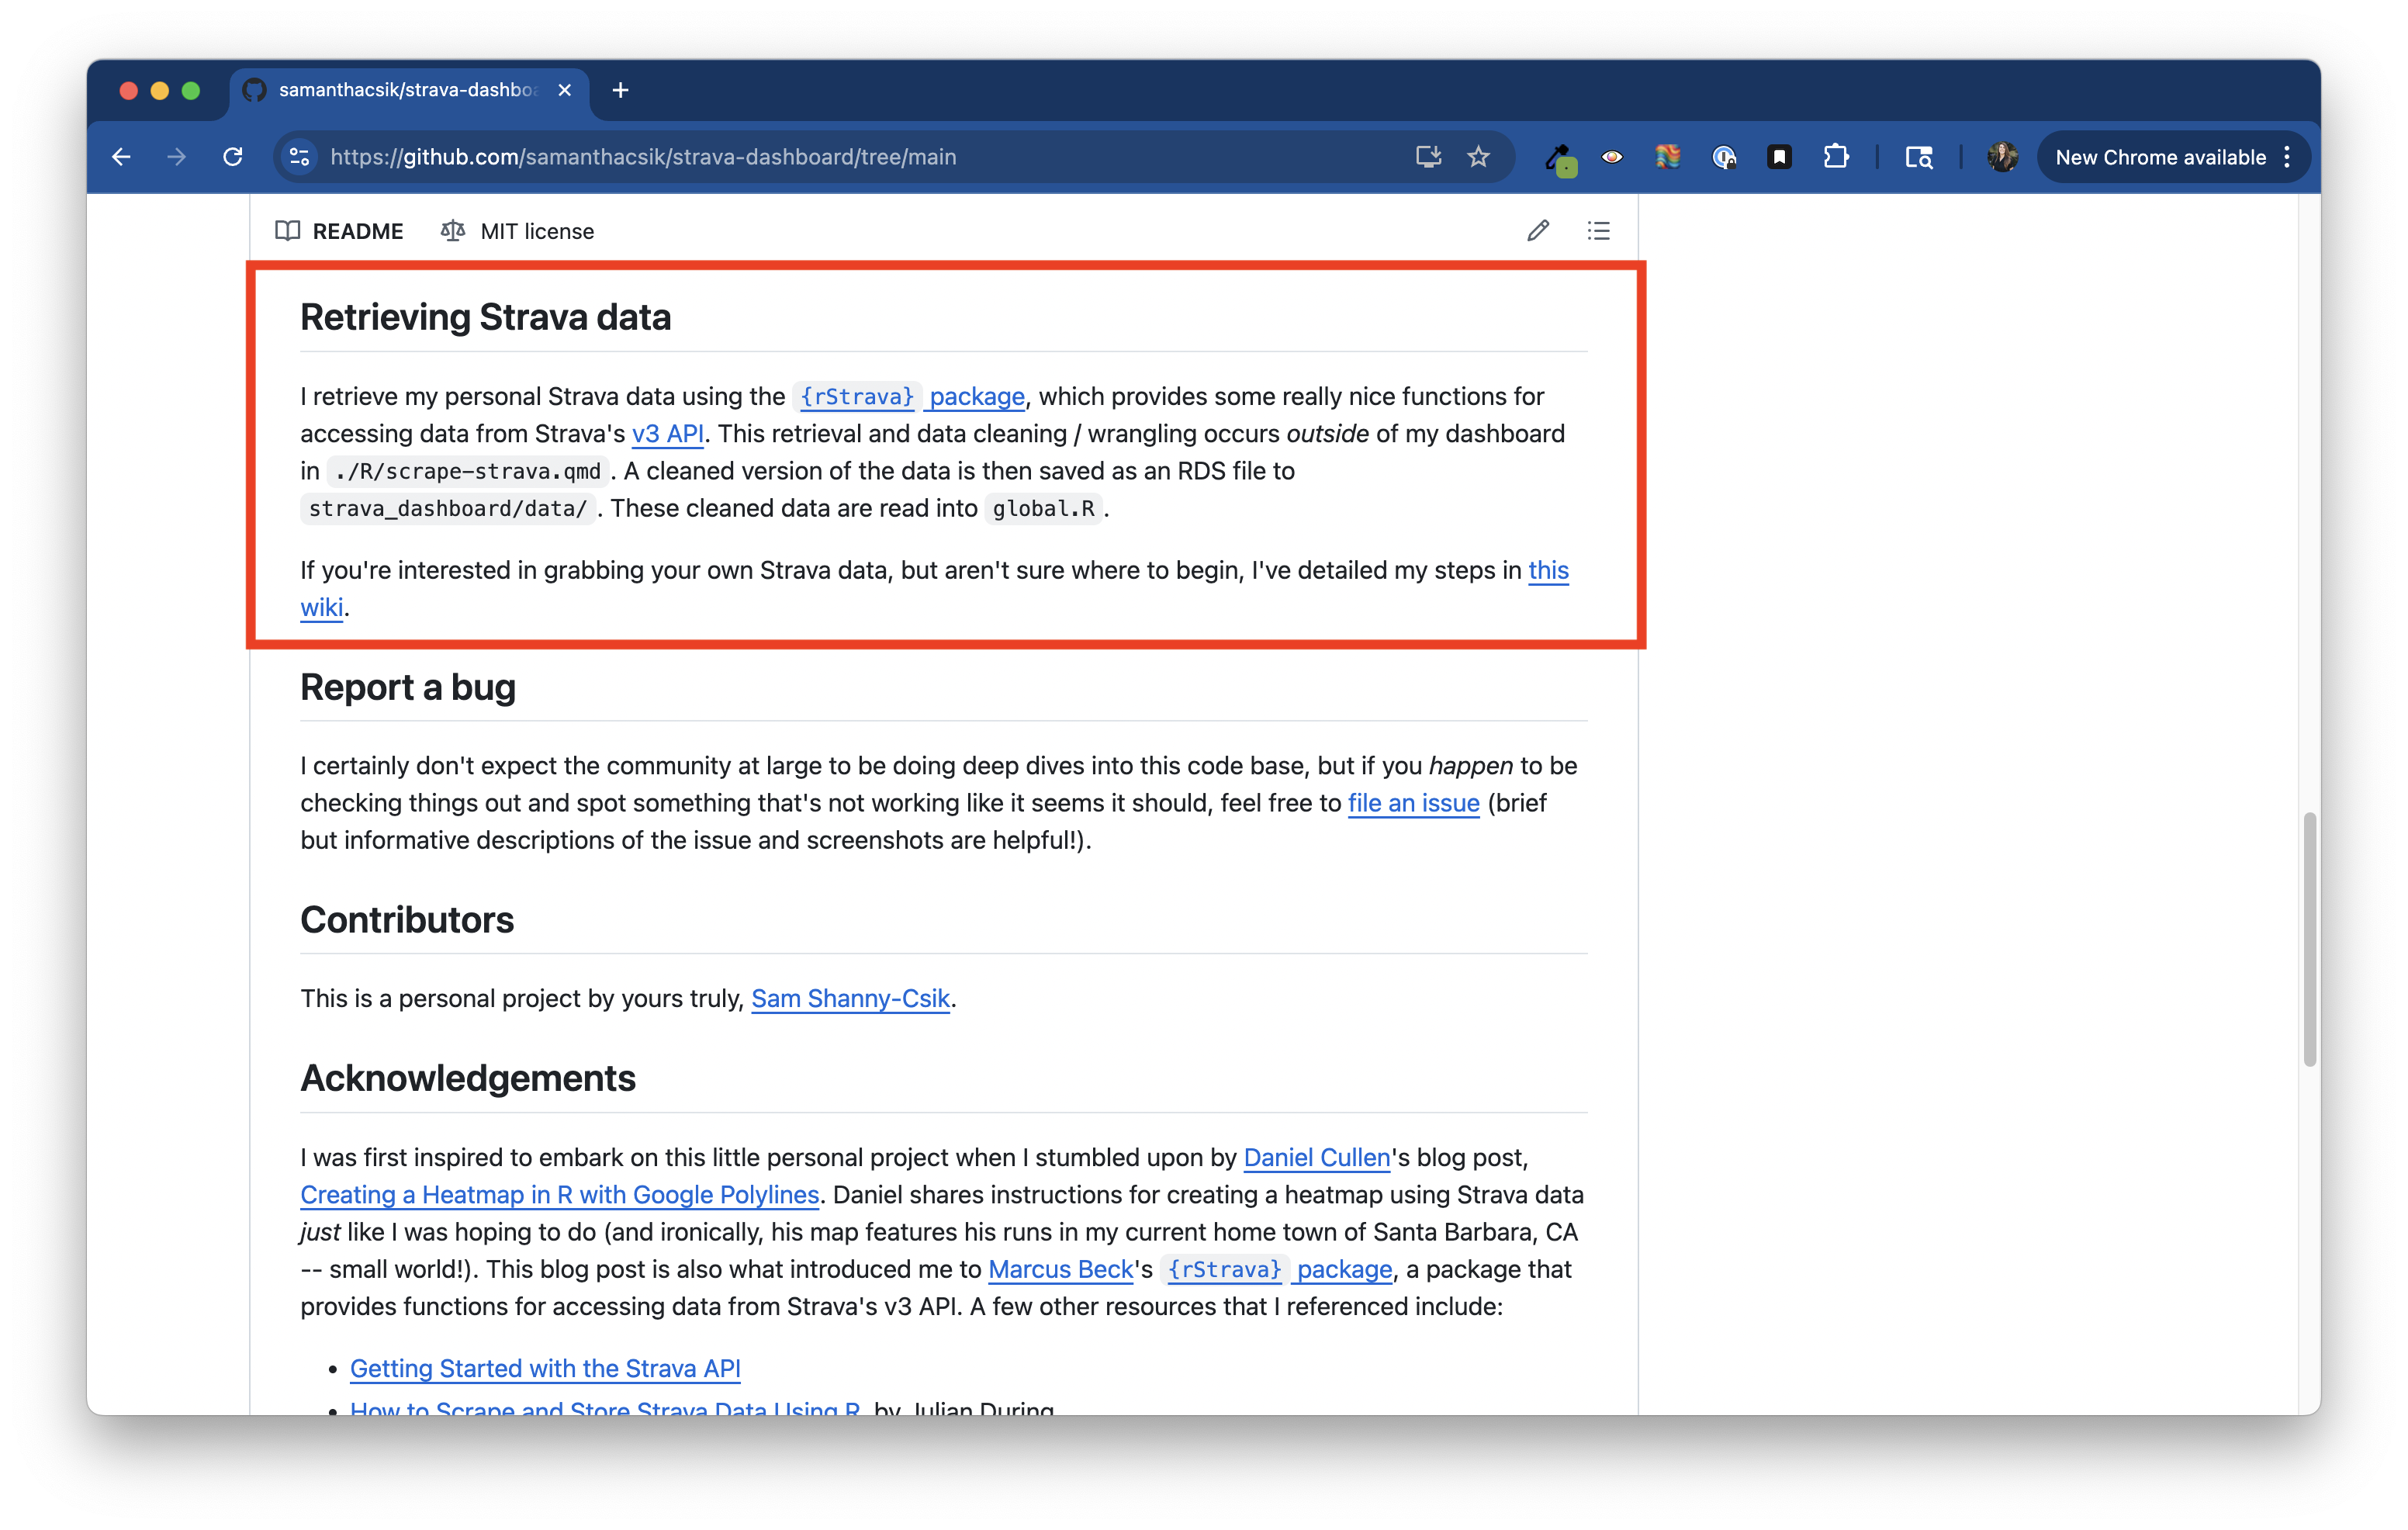Click the install app icon in address bar
Image resolution: width=2408 pixels, height=1530 pixels.
(1428, 157)
